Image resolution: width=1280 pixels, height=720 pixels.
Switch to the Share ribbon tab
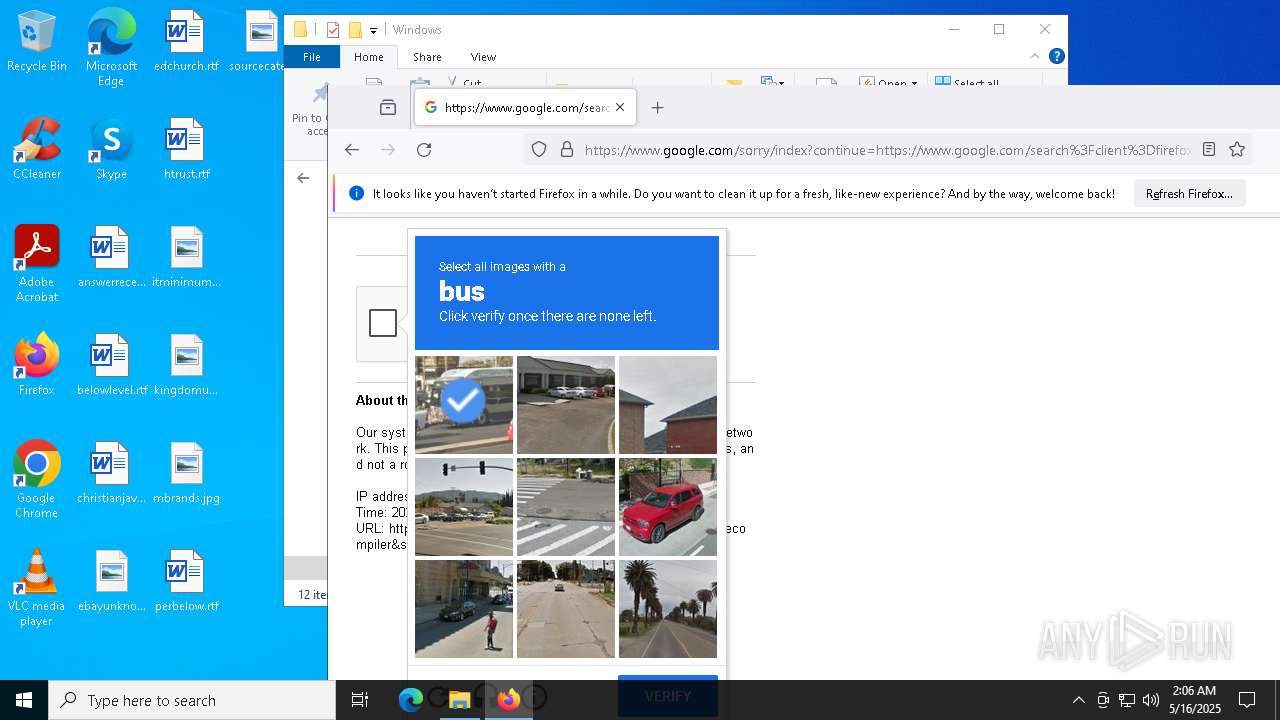pyautogui.click(x=427, y=57)
